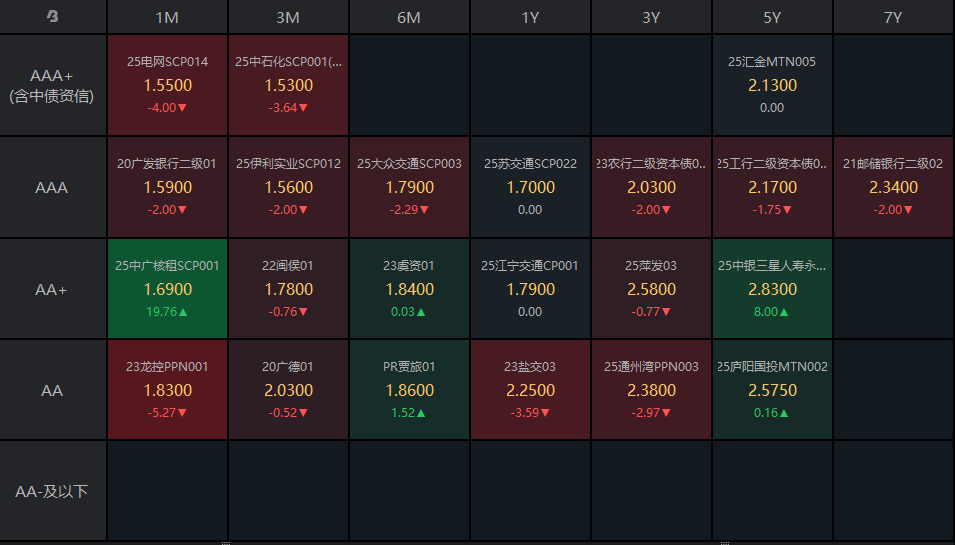Click the AAA+ (含中债资信) rating row label
This screenshot has height=545, width=955.
52,85
